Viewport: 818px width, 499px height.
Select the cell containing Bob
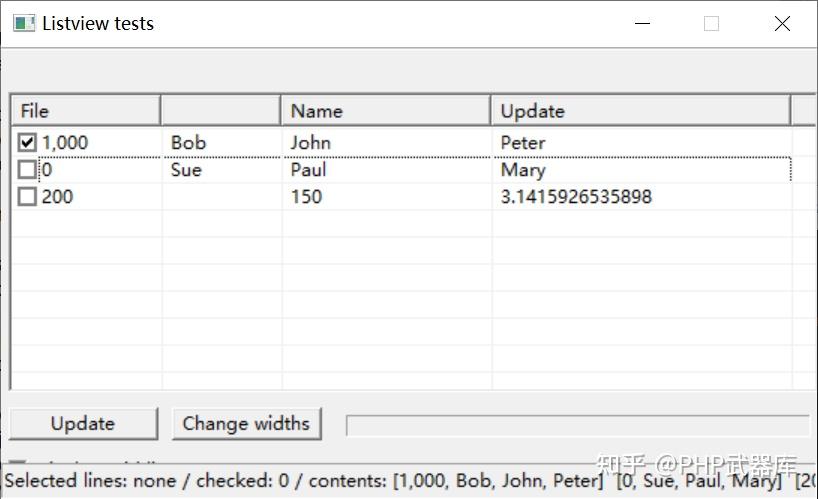[x=188, y=142]
